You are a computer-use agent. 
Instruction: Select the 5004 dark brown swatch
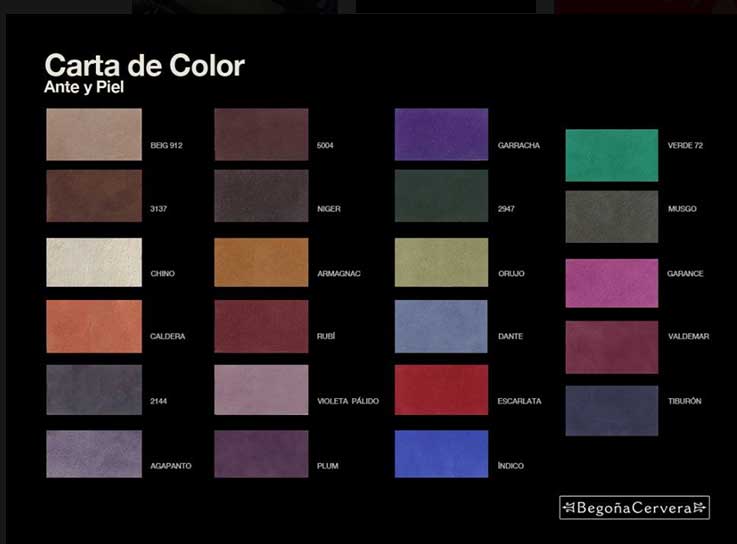pyautogui.click(x=261, y=134)
